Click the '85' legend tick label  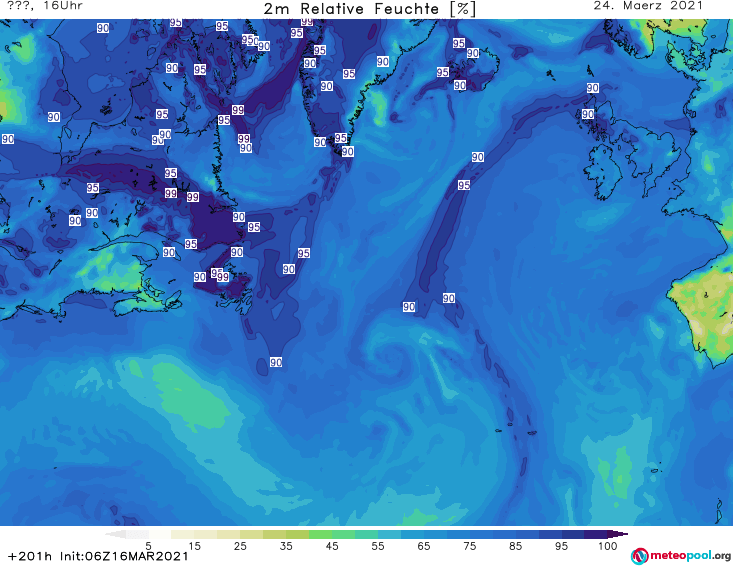point(515,546)
